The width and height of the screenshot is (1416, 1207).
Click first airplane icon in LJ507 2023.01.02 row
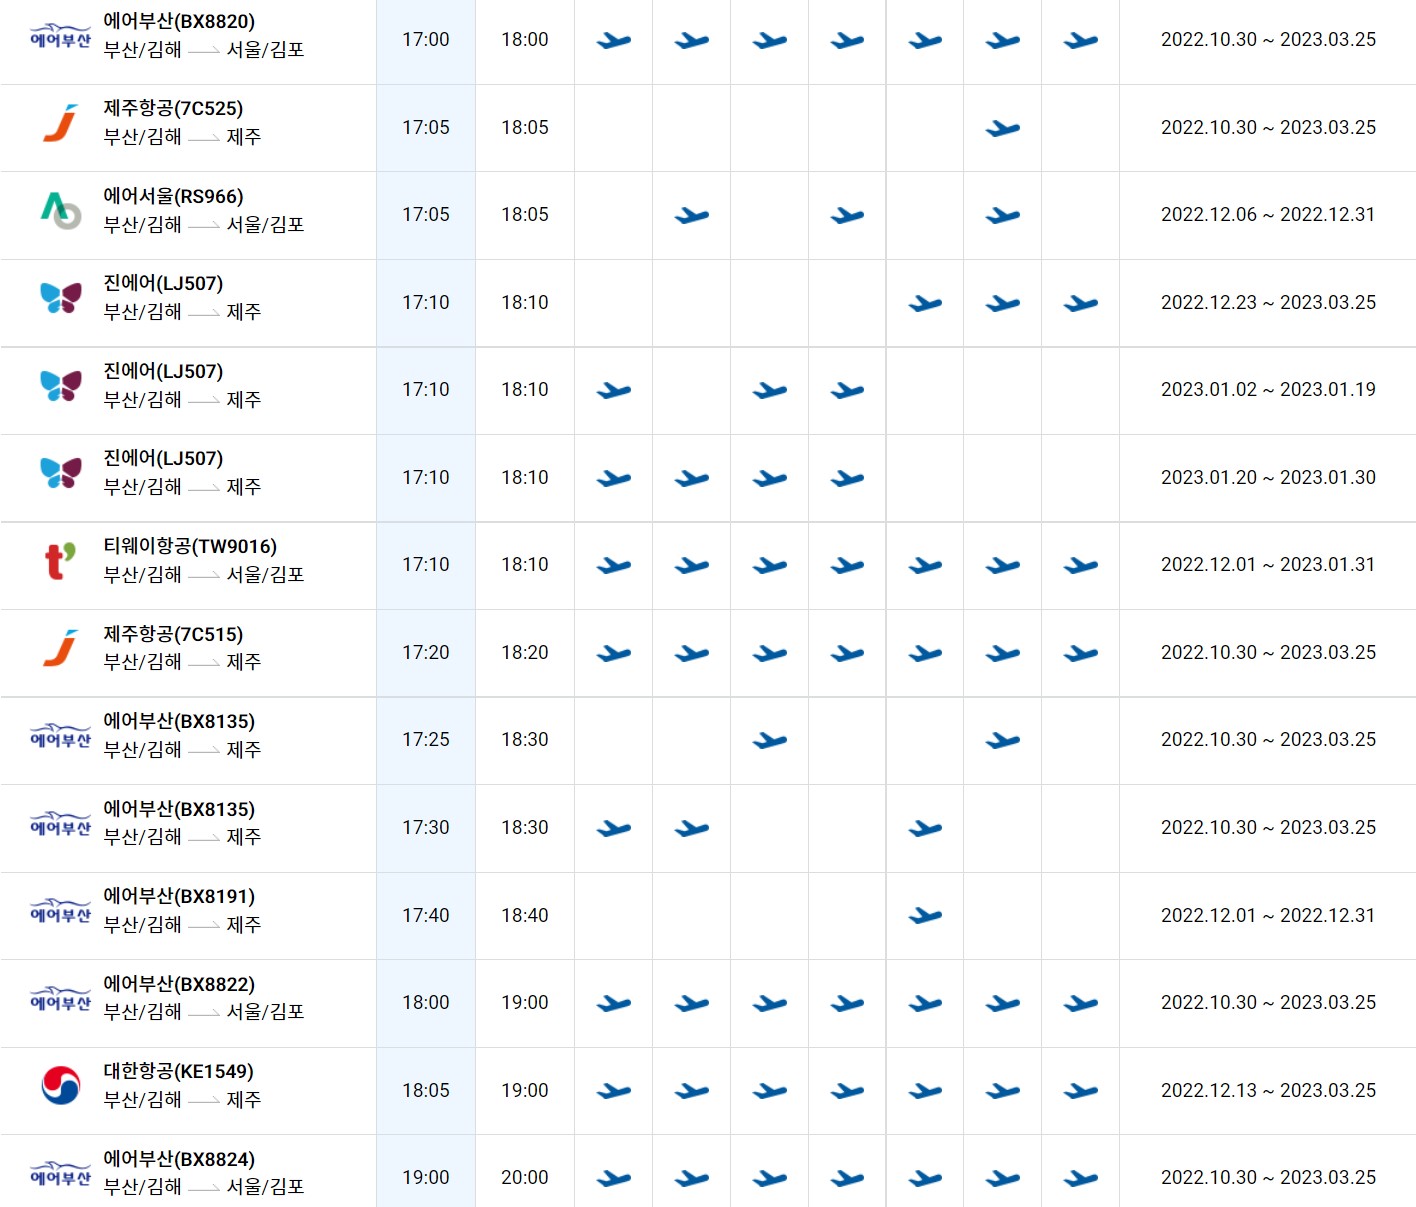(x=613, y=390)
